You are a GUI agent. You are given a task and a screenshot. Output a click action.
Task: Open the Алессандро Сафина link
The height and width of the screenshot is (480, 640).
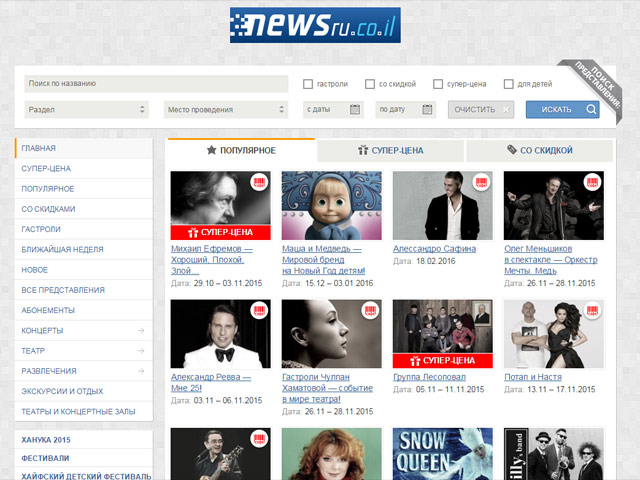434,249
